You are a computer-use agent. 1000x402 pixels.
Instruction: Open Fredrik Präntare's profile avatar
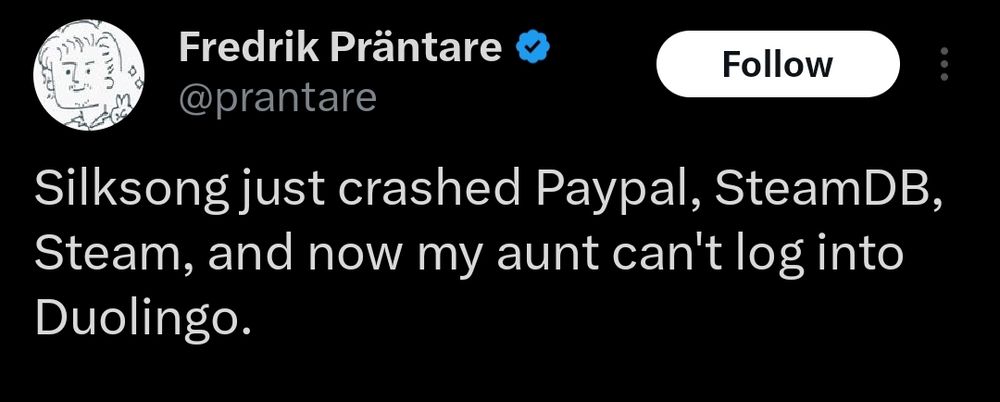pyautogui.click(x=89, y=75)
